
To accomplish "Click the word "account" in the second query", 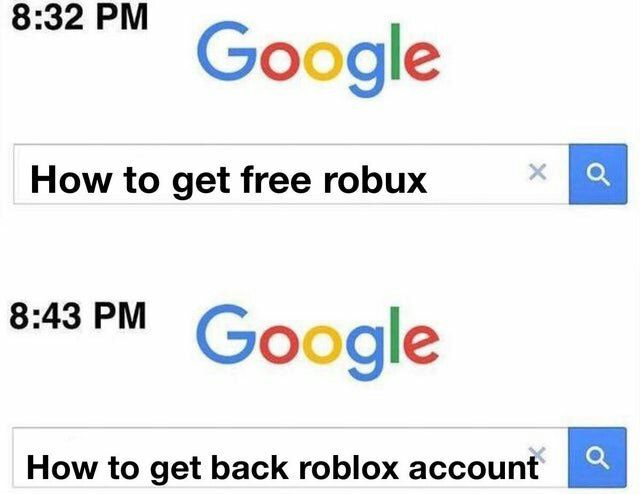I will [x=473, y=467].
